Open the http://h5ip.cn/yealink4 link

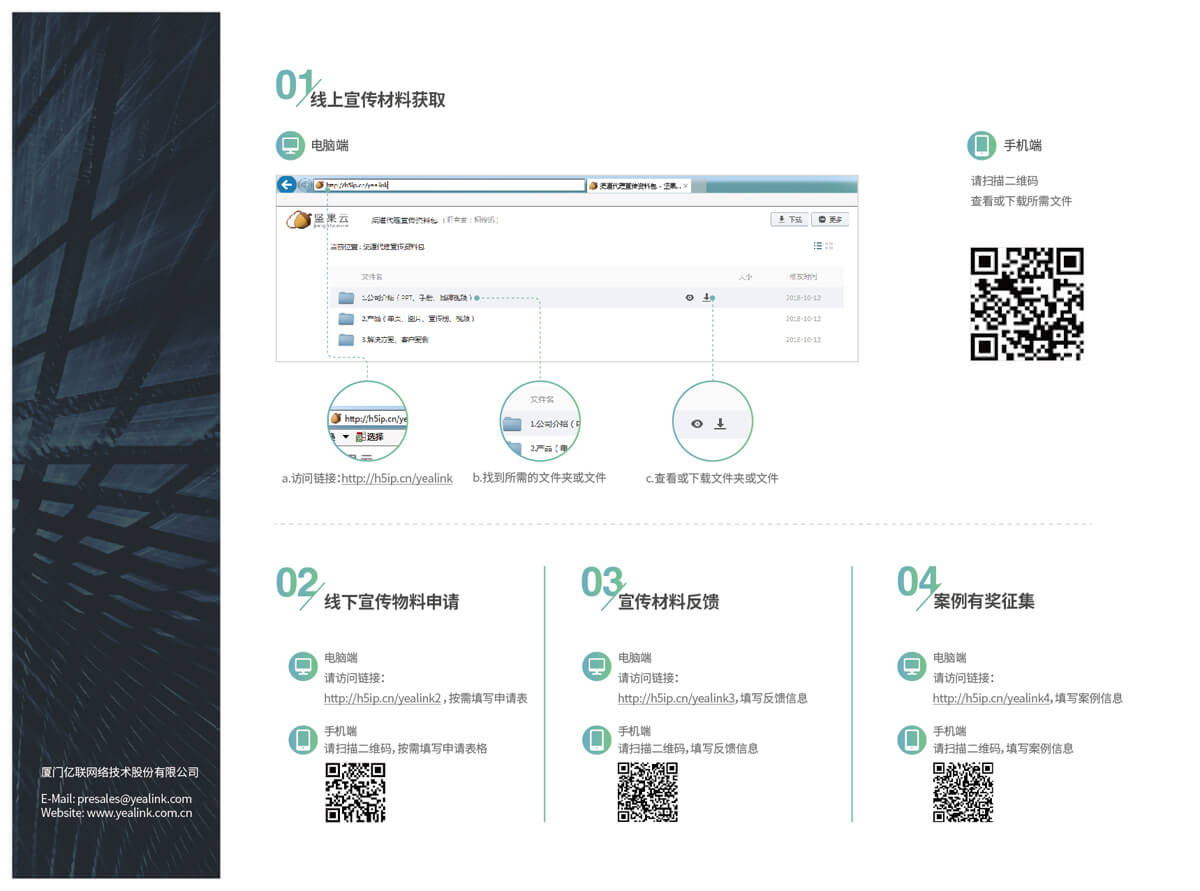(x=991, y=698)
